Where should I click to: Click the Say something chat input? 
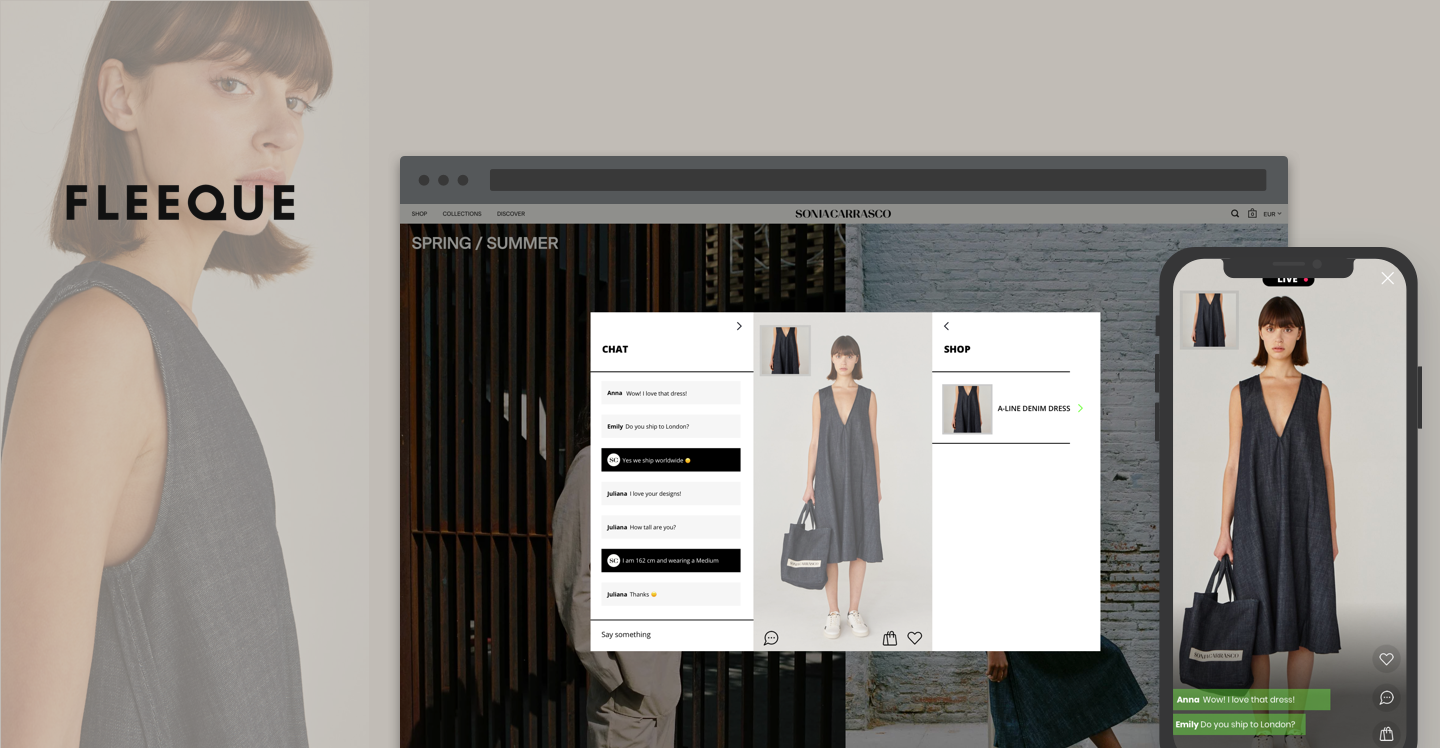670,635
